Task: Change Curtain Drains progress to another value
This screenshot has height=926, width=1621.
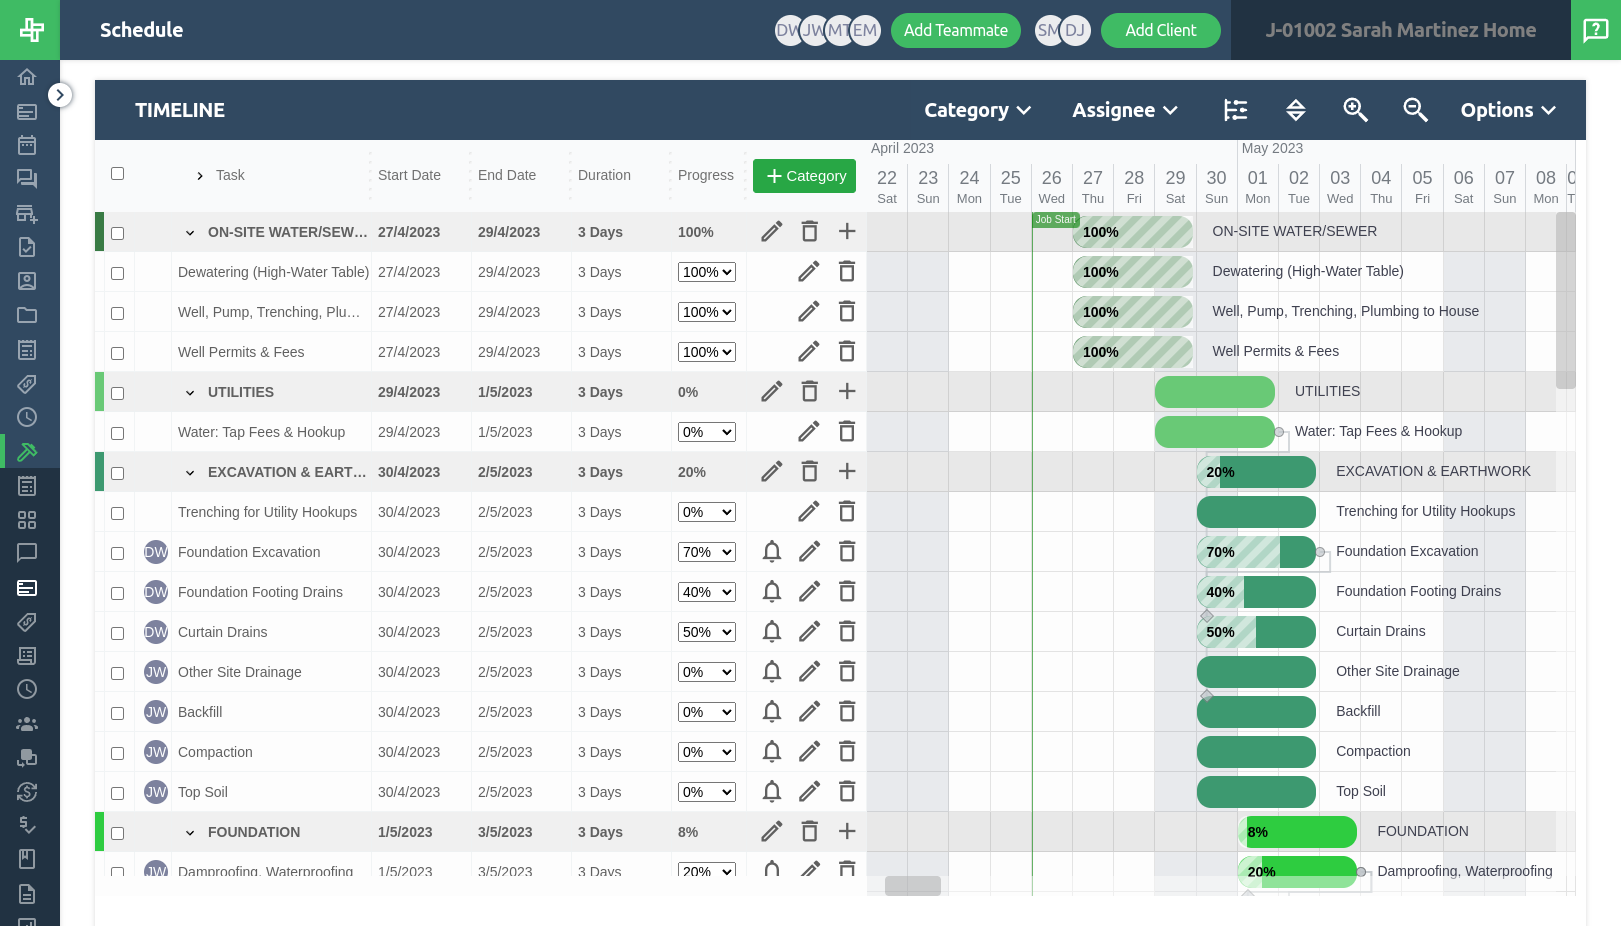Action: click(x=706, y=632)
